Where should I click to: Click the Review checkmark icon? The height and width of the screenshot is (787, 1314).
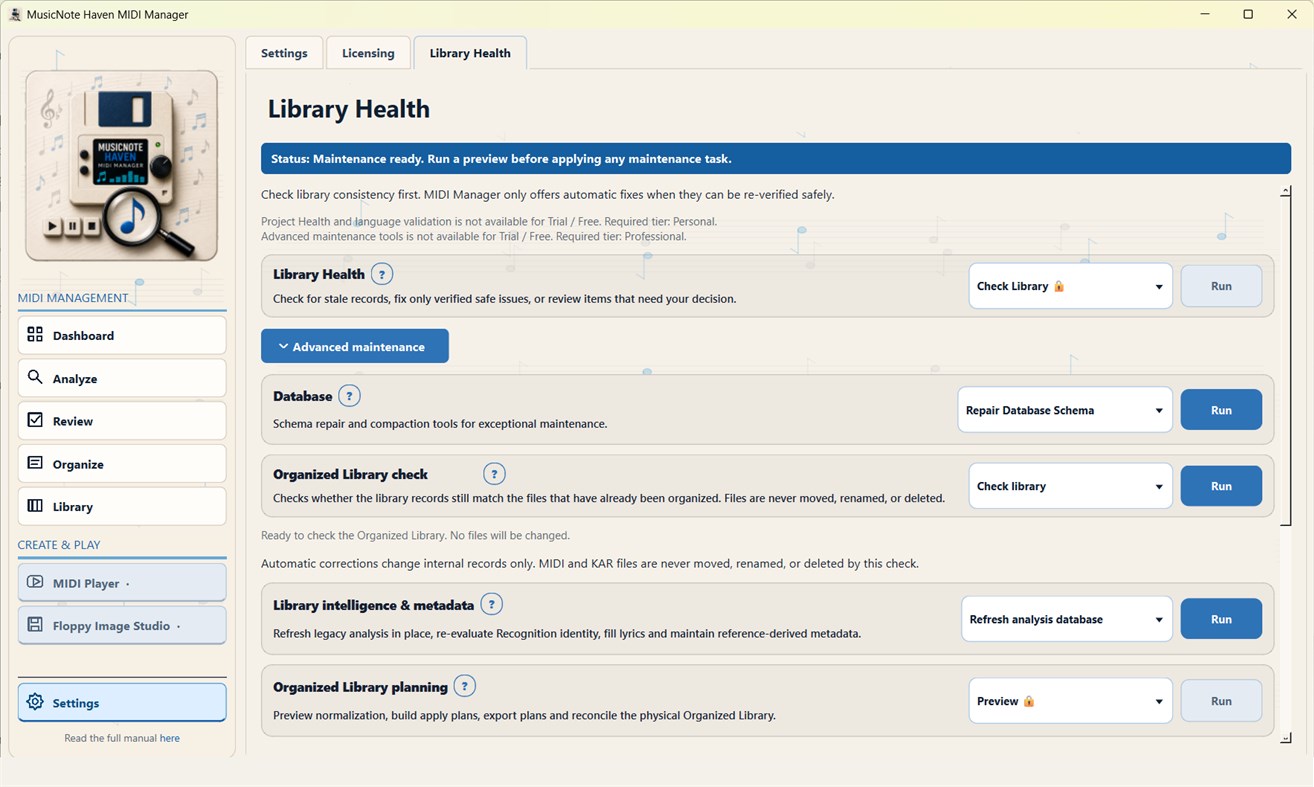click(x=35, y=420)
